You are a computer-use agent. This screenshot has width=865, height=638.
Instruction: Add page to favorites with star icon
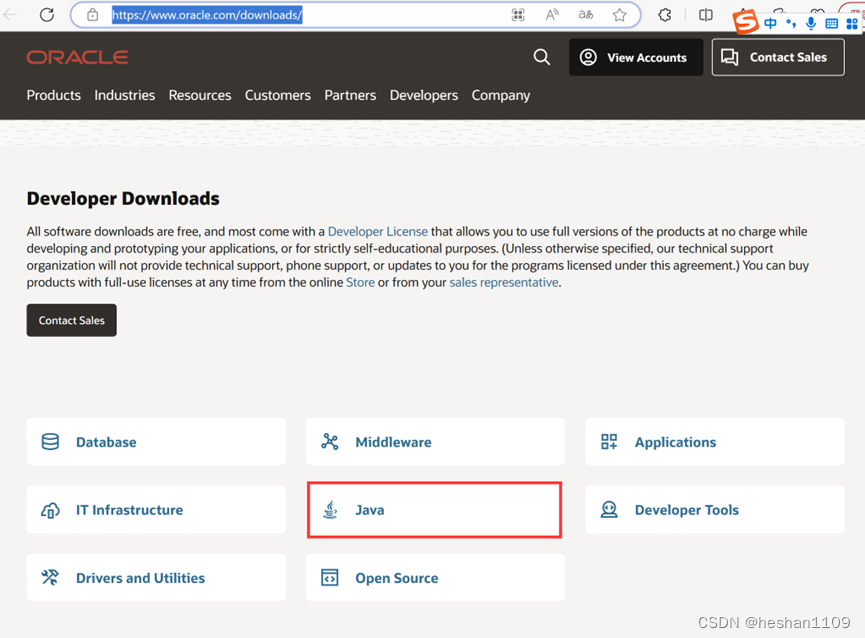point(620,15)
